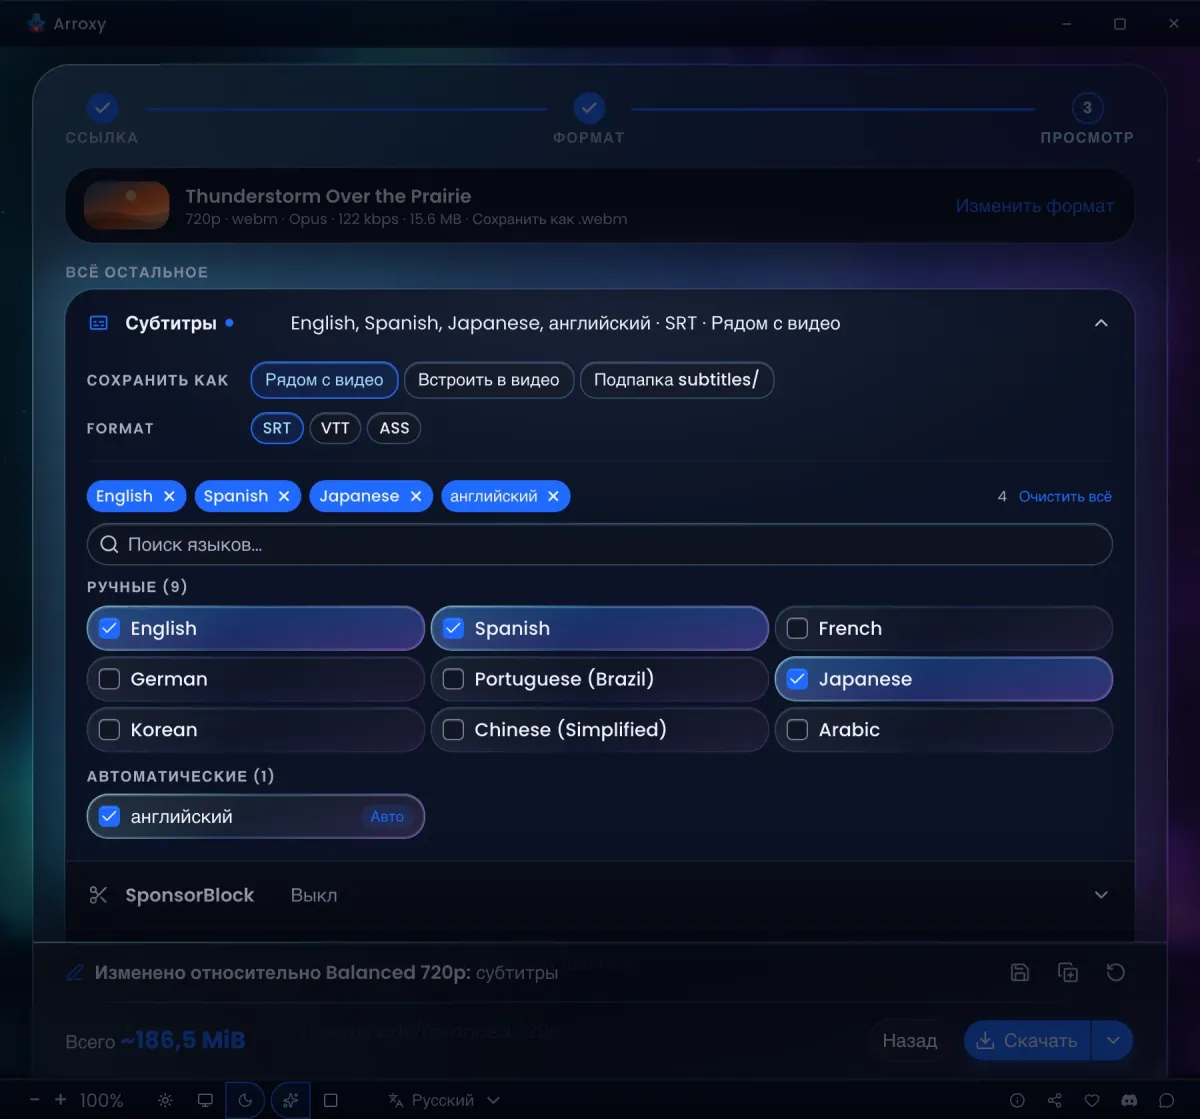Screen dimensions: 1200x1119
Task: Click the duplicate-plus preset icon
Action: click(1068, 972)
